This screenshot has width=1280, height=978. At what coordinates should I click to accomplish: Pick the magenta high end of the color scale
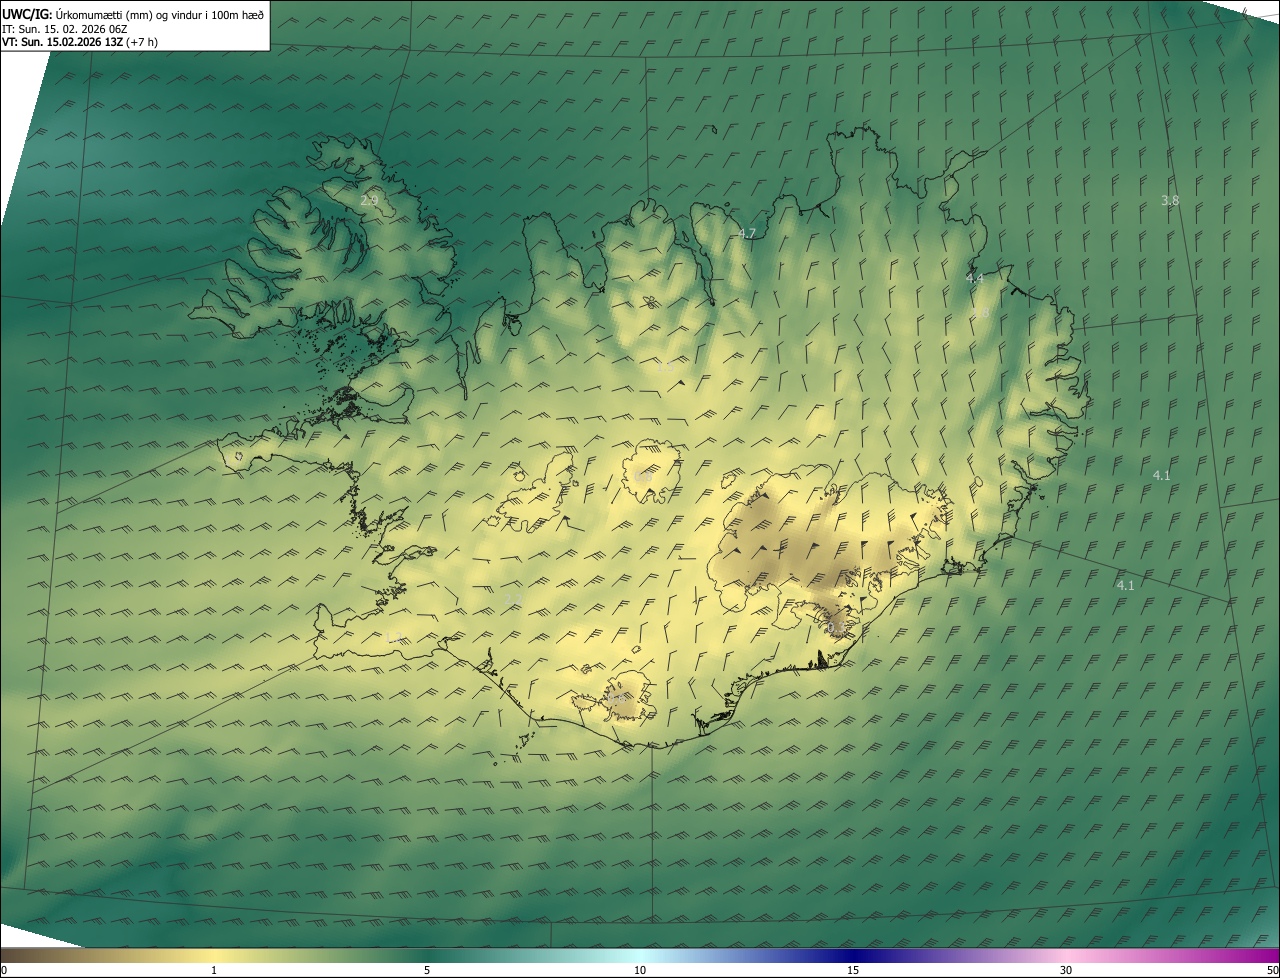(x=1268, y=955)
